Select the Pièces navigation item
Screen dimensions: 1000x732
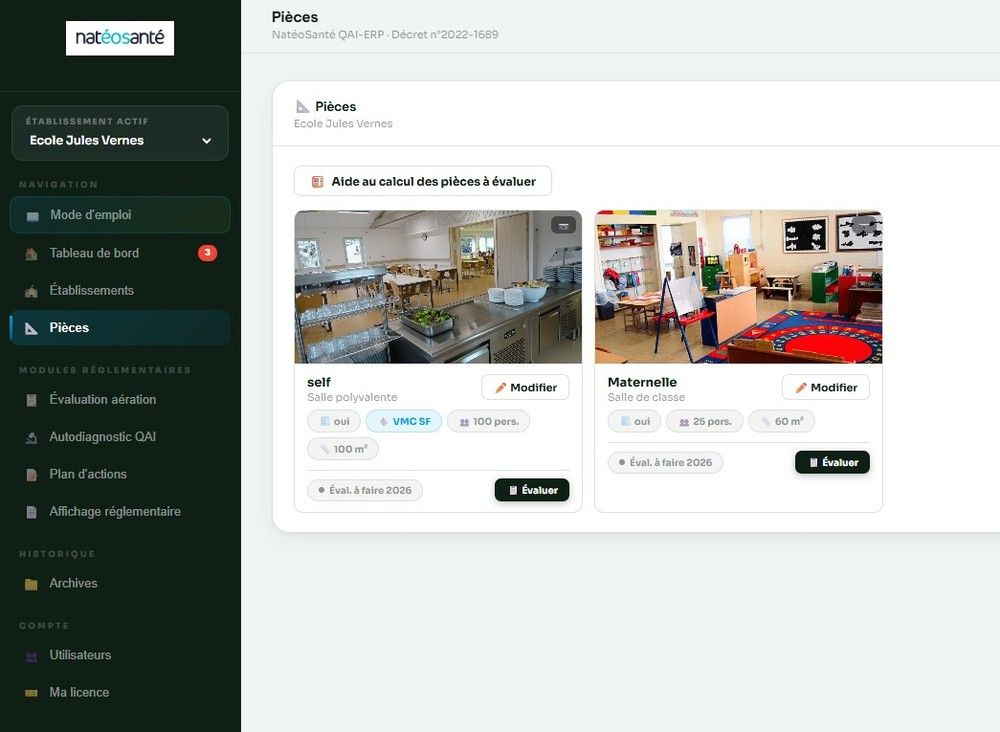(x=120, y=328)
